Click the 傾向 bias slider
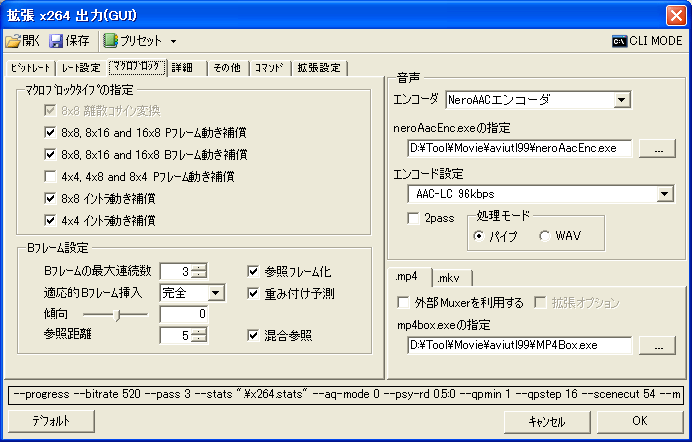The width and height of the screenshot is (692, 442). point(116,315)
